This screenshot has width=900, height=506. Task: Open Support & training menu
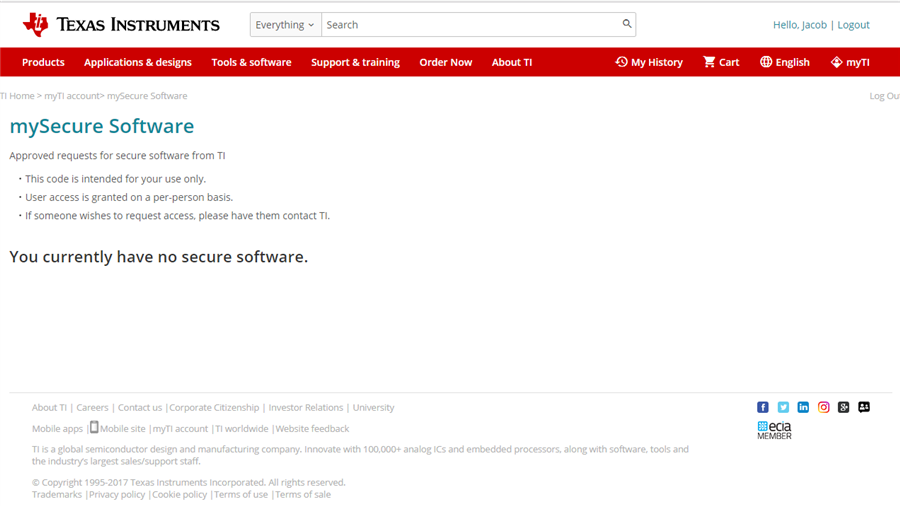coord(355,62)
